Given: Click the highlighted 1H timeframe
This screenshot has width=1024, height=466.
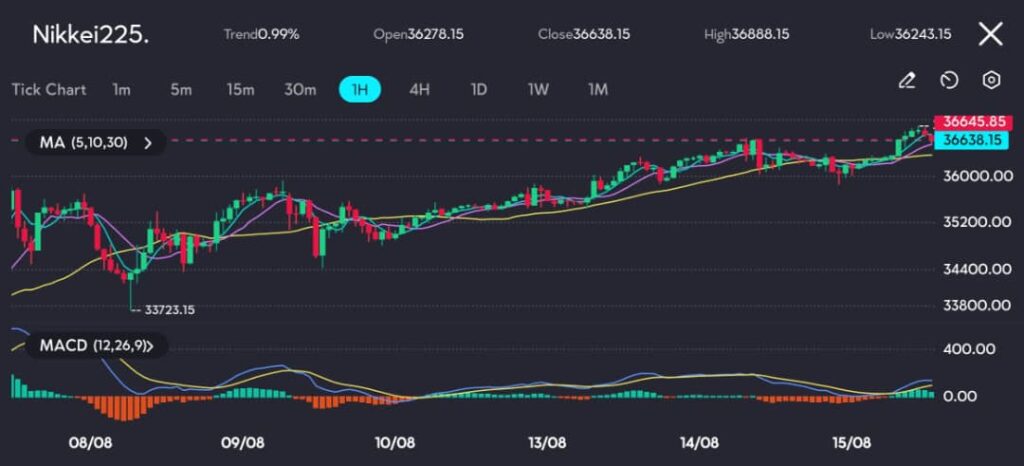Looking at the screenshot, I should (360, 89).
